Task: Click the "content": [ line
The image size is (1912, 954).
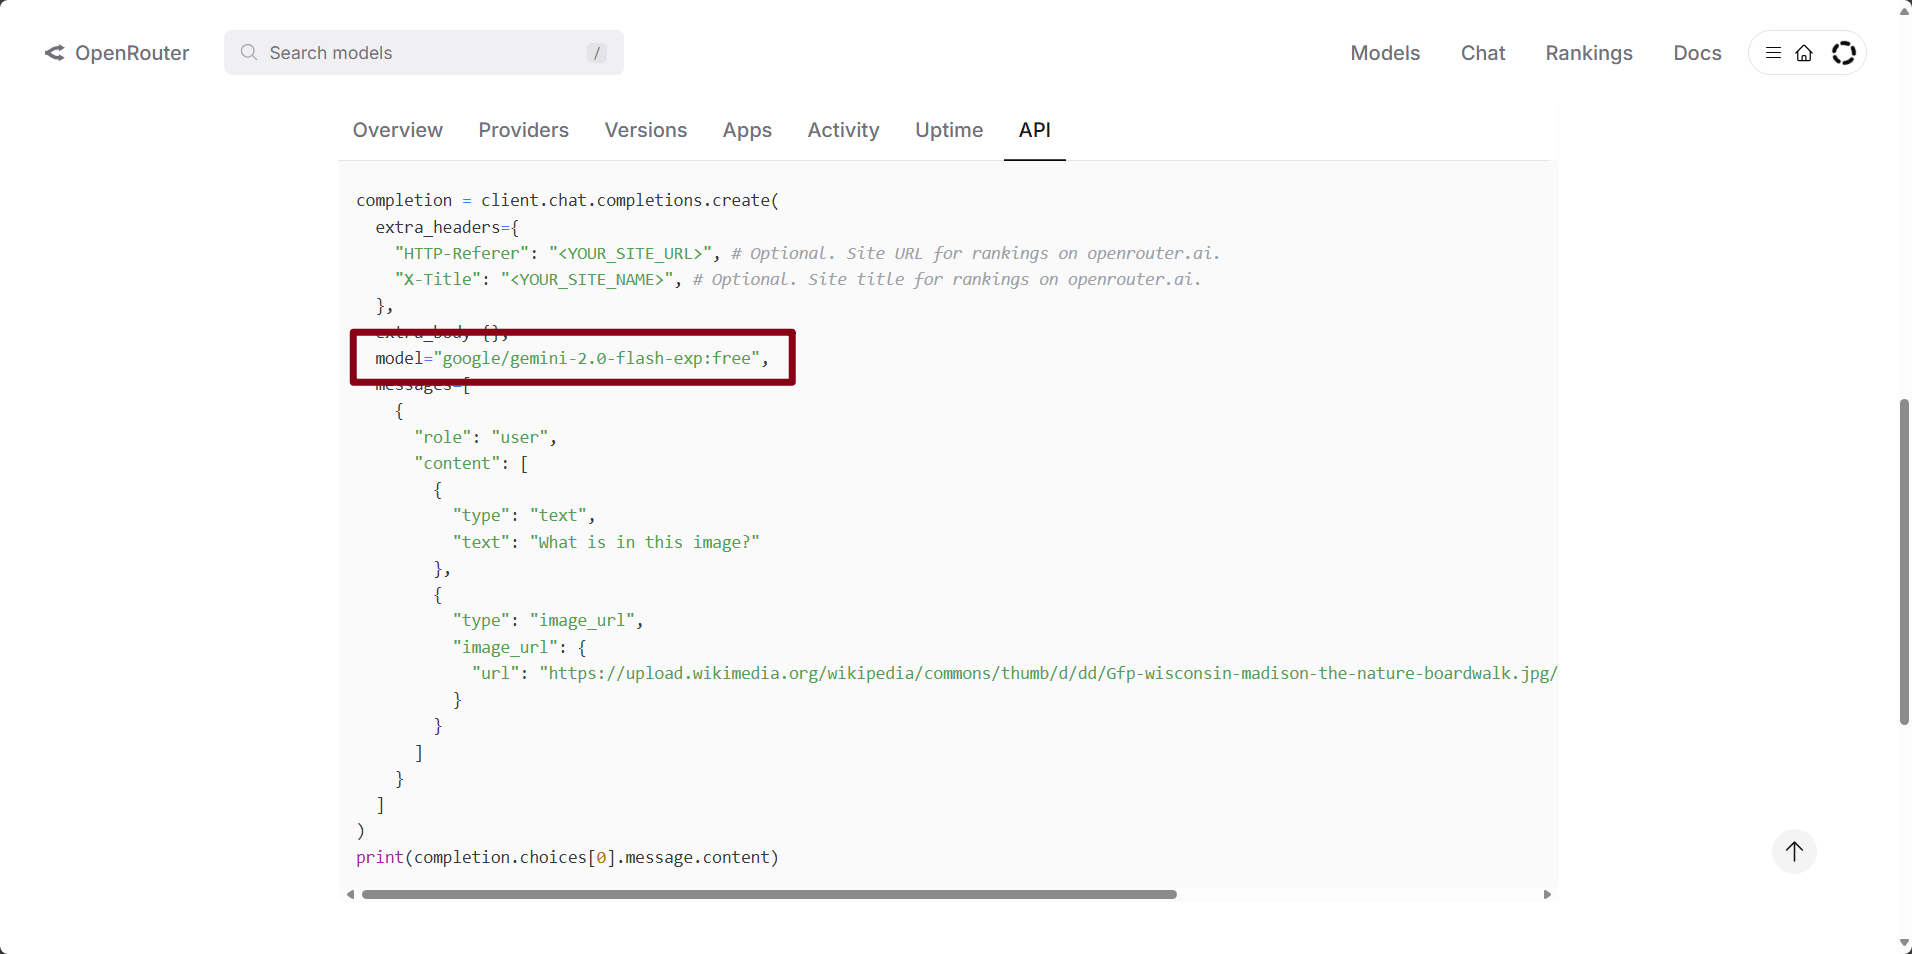Action: 471,463
